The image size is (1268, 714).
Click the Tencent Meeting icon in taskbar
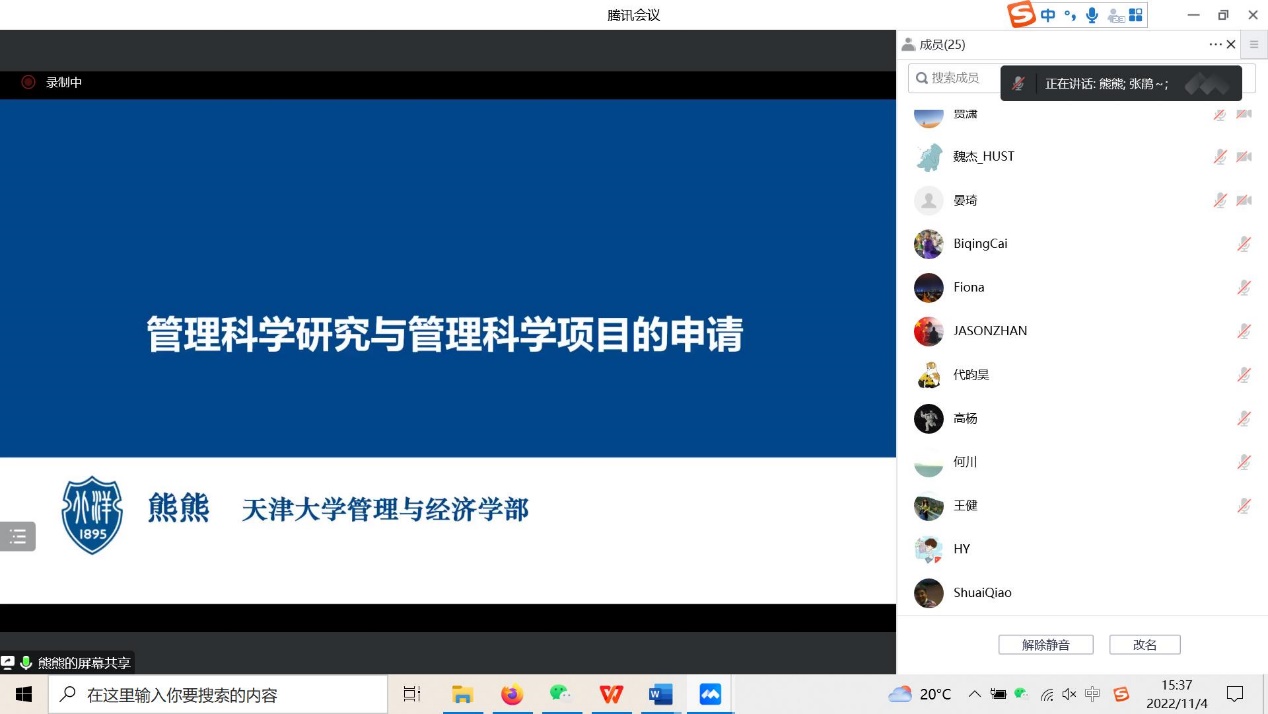click(710, 694)
